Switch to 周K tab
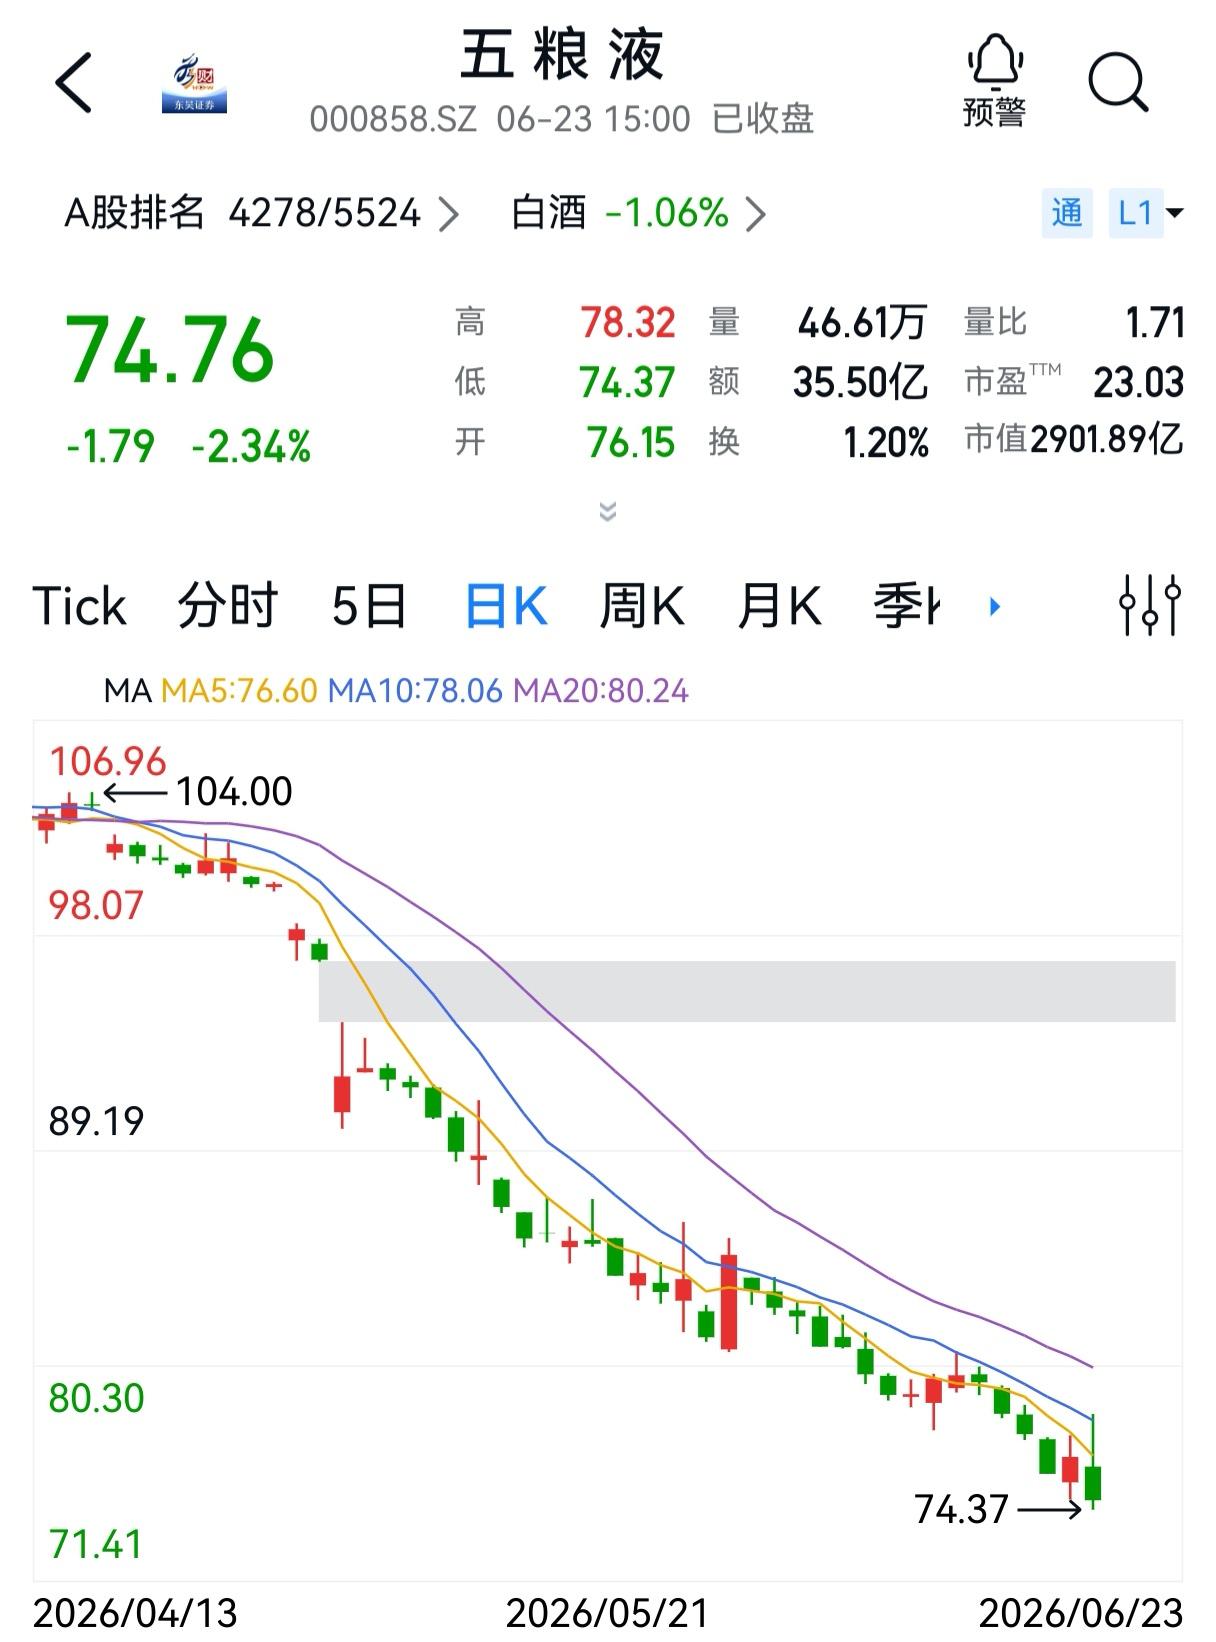Image resolution: width=1216 pixels, height=1642 pixels. 641,606
